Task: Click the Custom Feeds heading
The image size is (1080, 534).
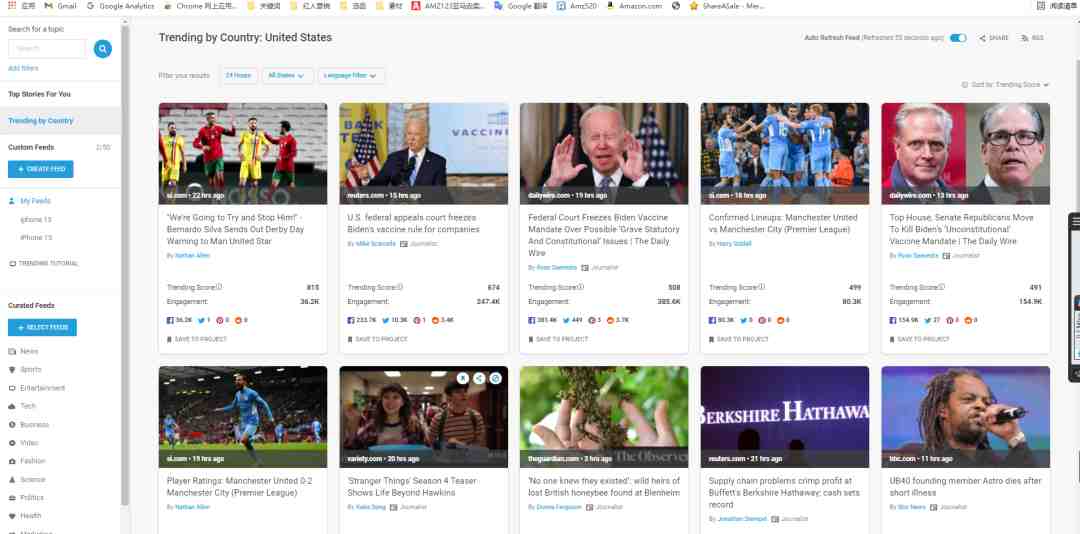Action: (31, 147)
